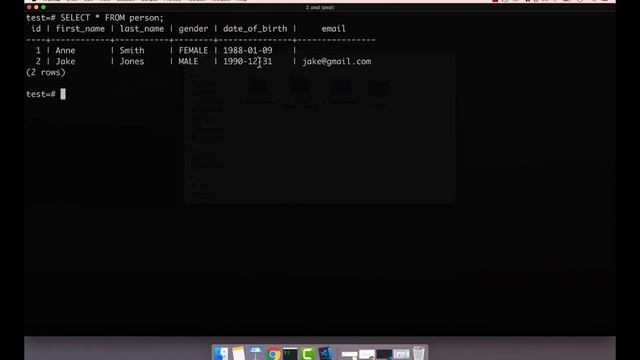640x360 pixels.
Task: Click the email 'jake@gmail.com'
Action: tap(337, 62)
